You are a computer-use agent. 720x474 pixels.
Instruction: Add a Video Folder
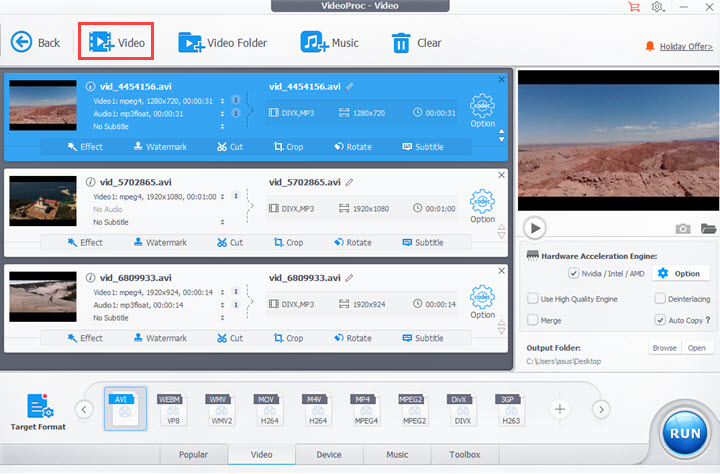click(x=222, y=43)
